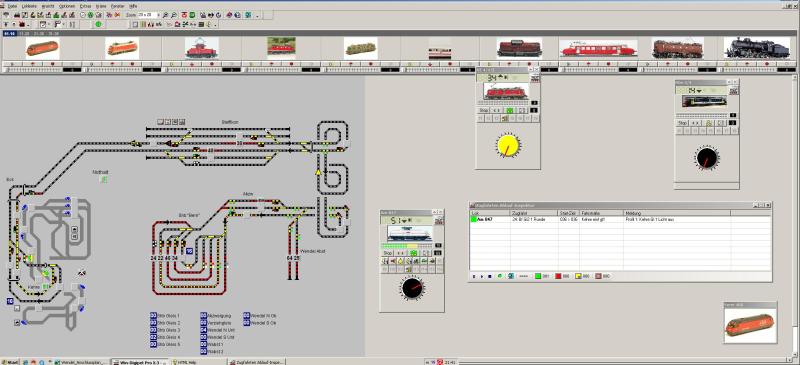Open the Fenster menu
The height and width of the screenshot is (365, 800).
click(x=117, y=6)
